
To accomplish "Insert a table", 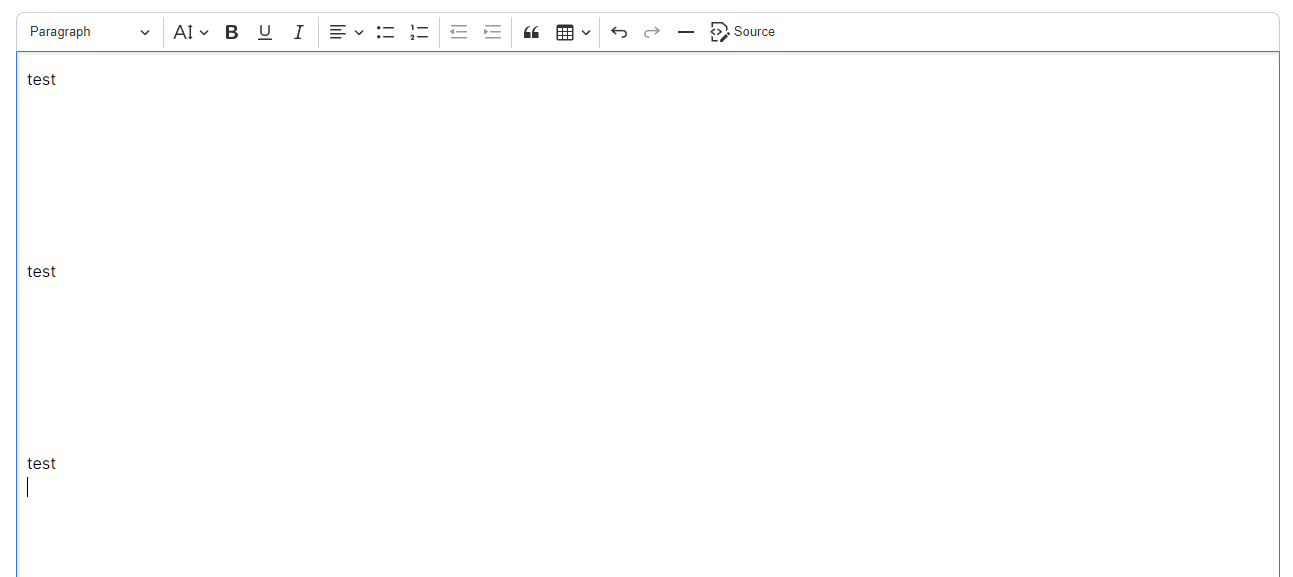I will click(565, 31).
